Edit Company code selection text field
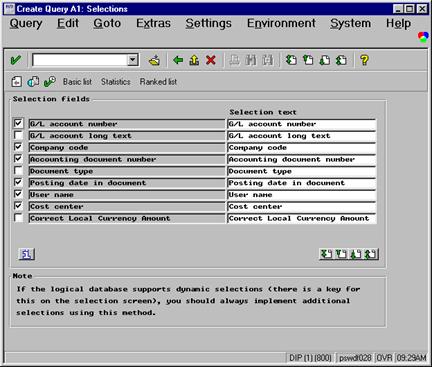This screenshot has width=432, height=367. (302, 147)
